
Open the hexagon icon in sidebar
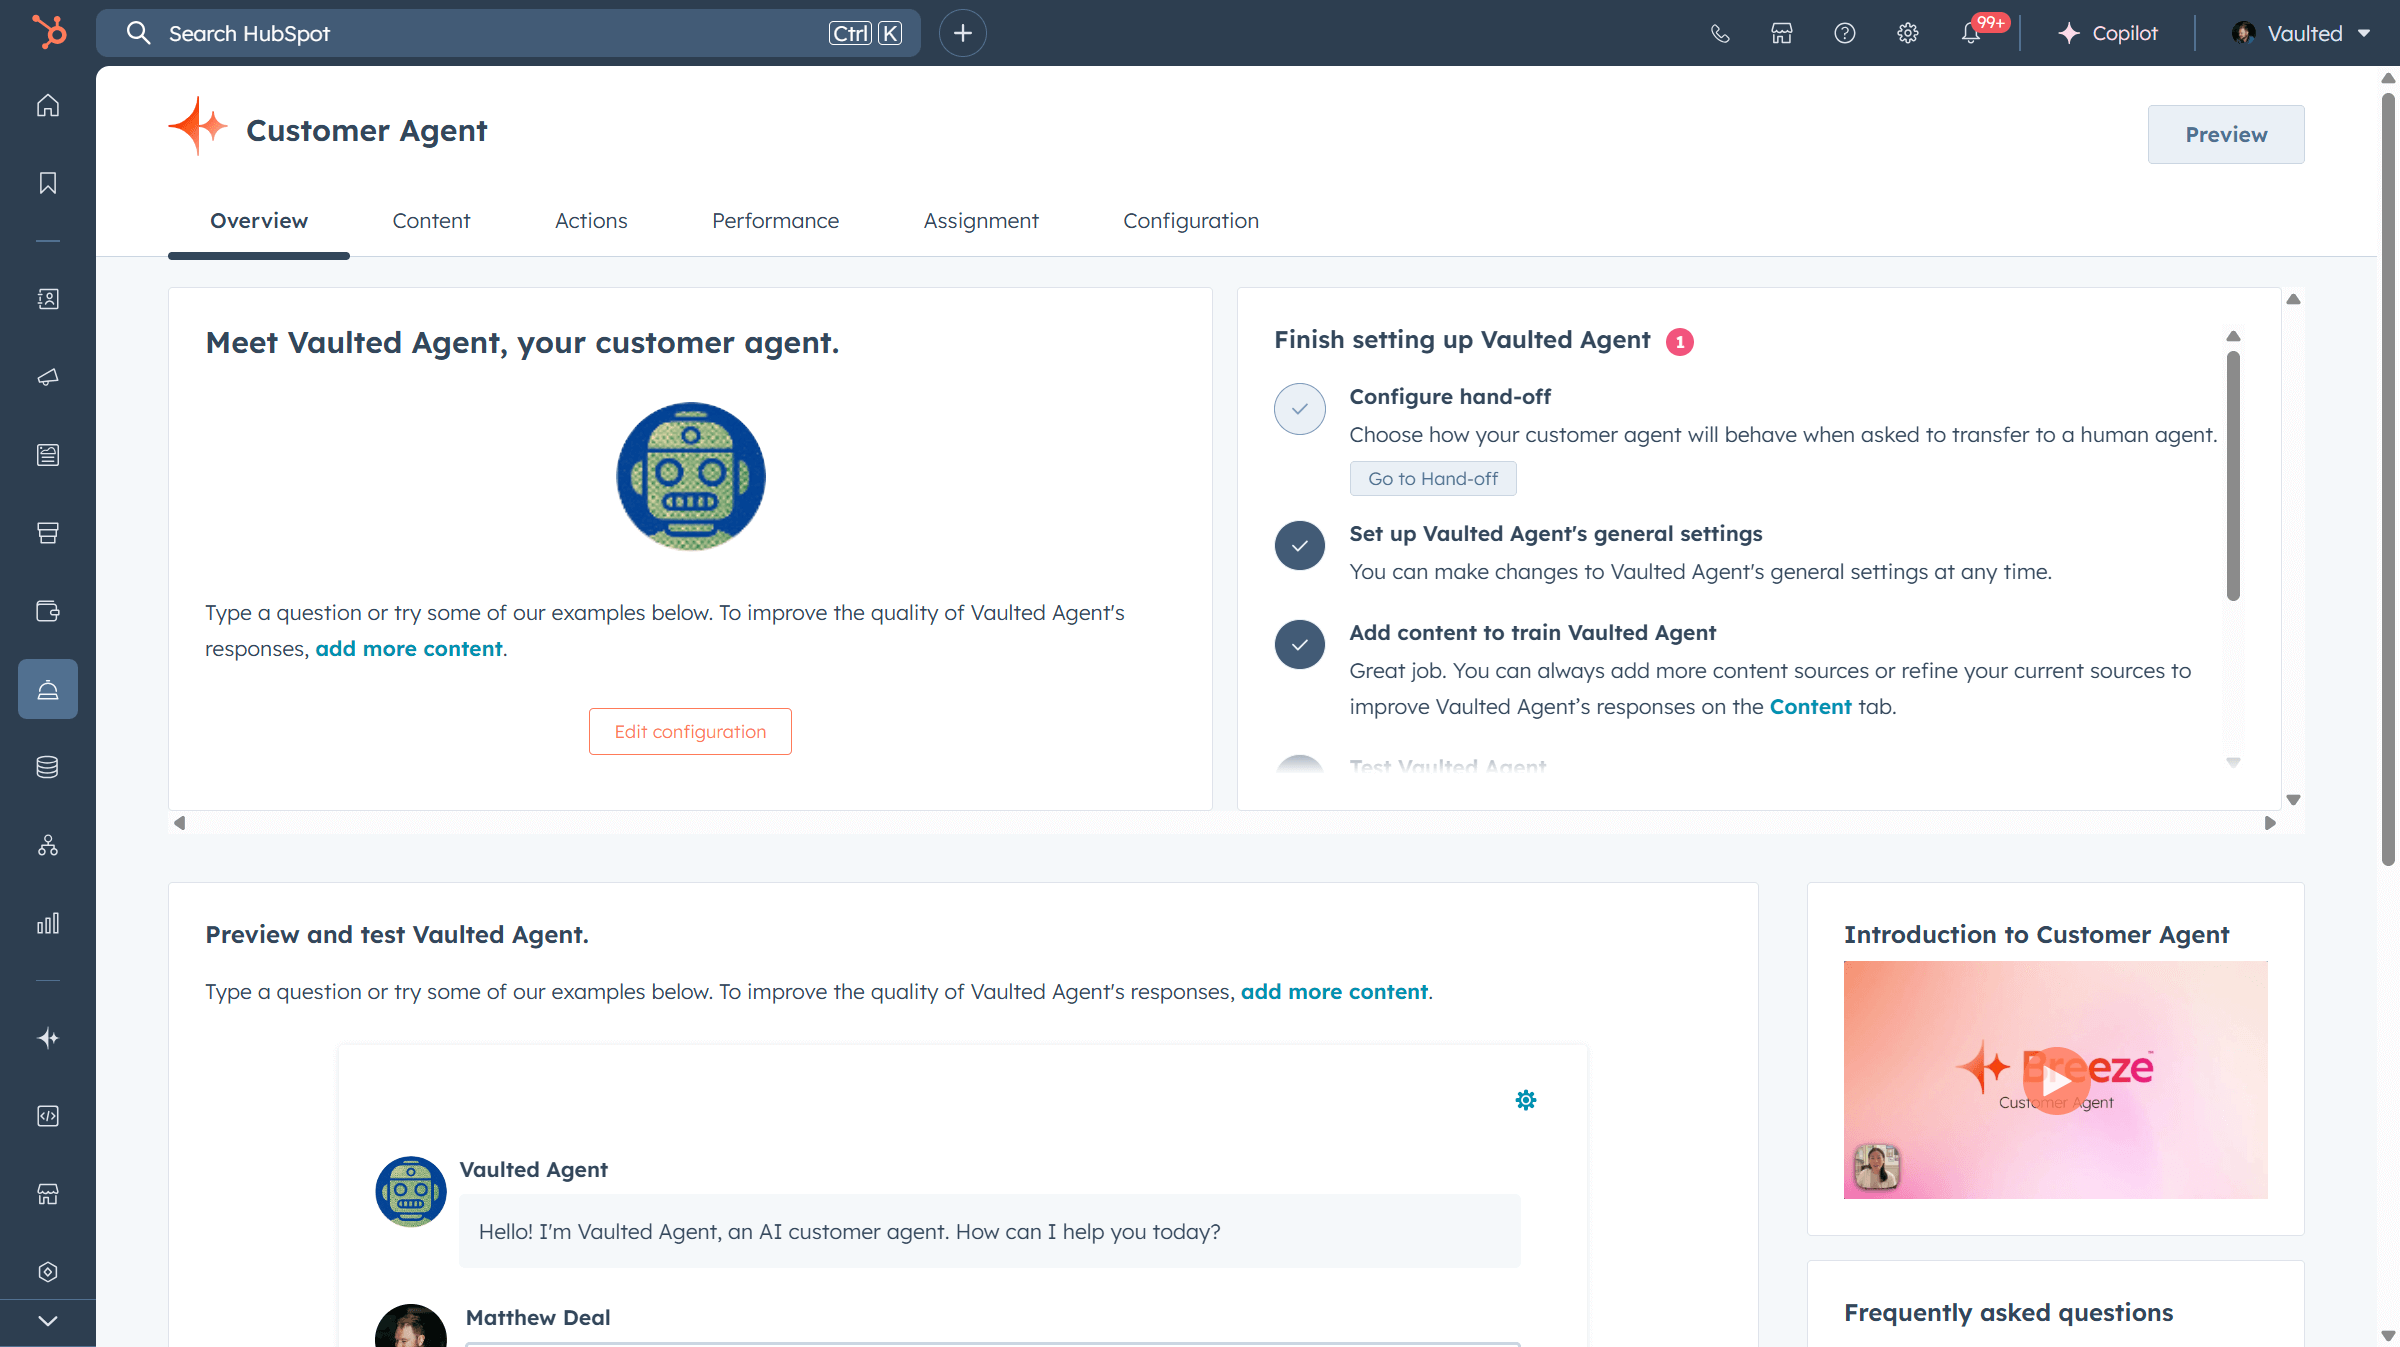(x=48, y=1272)
